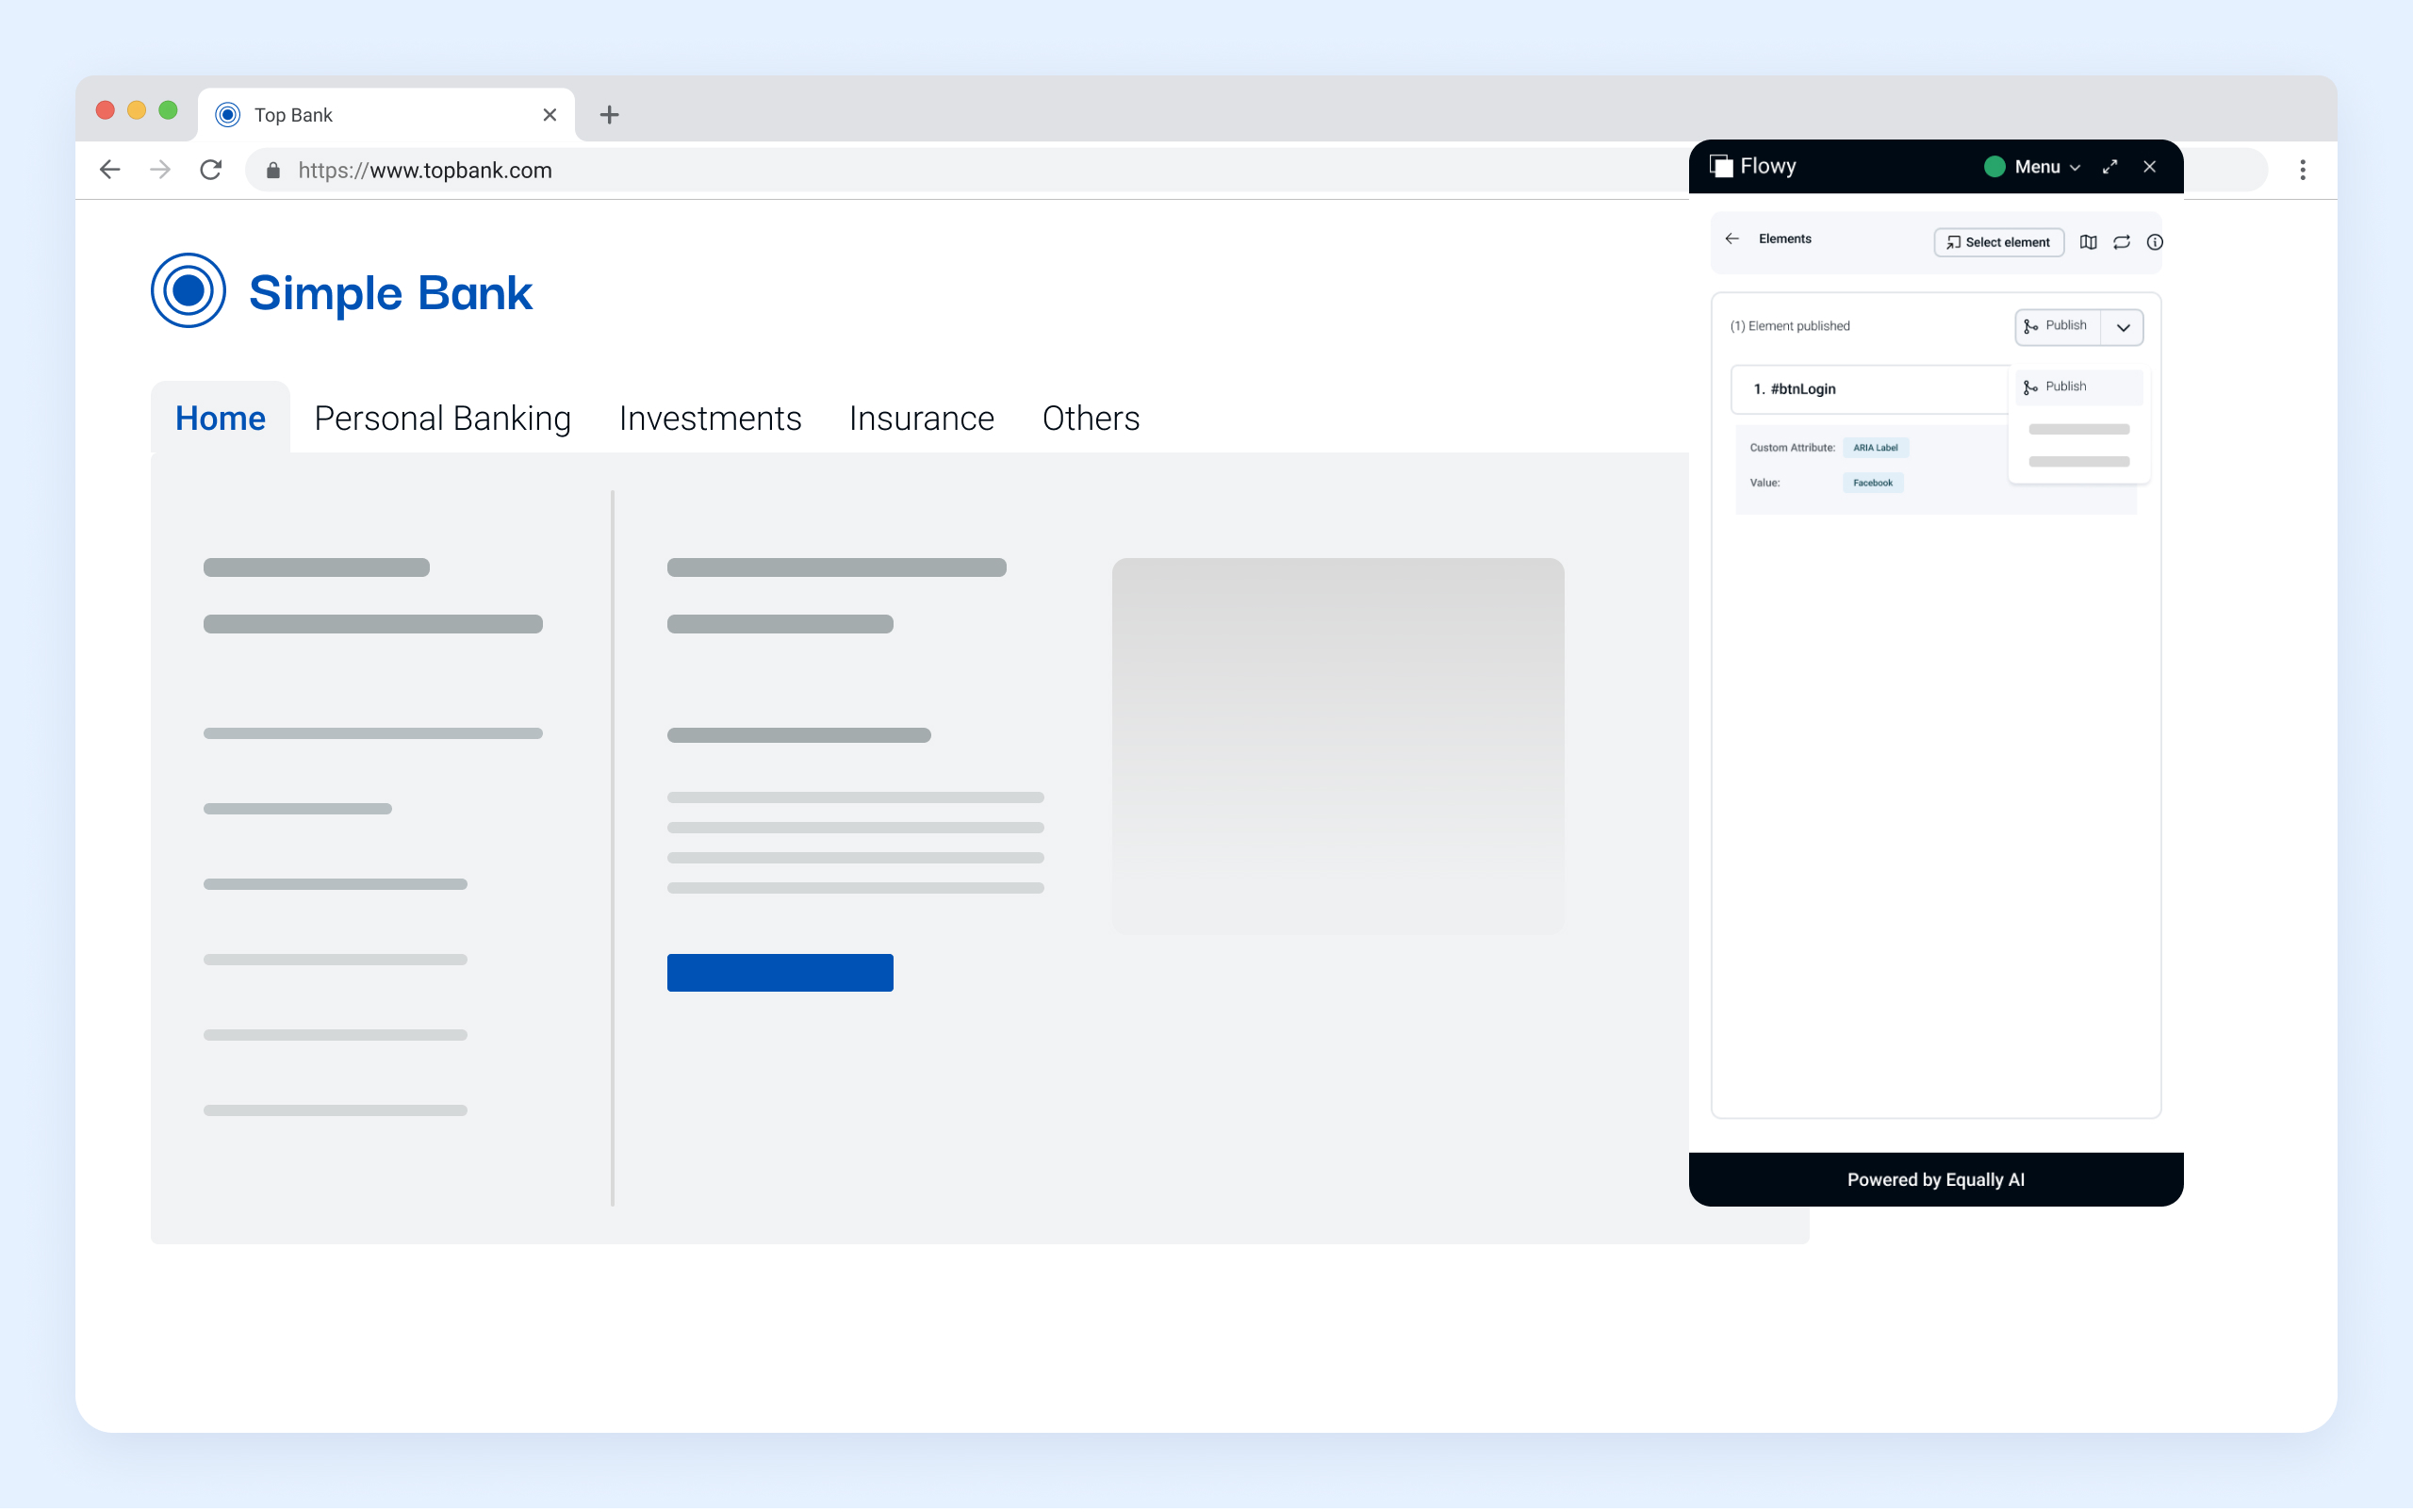Screen dimensions: 2413x1512
Task: Expand the Flowy panel to fullscreen
Action: pos(2110,167)
